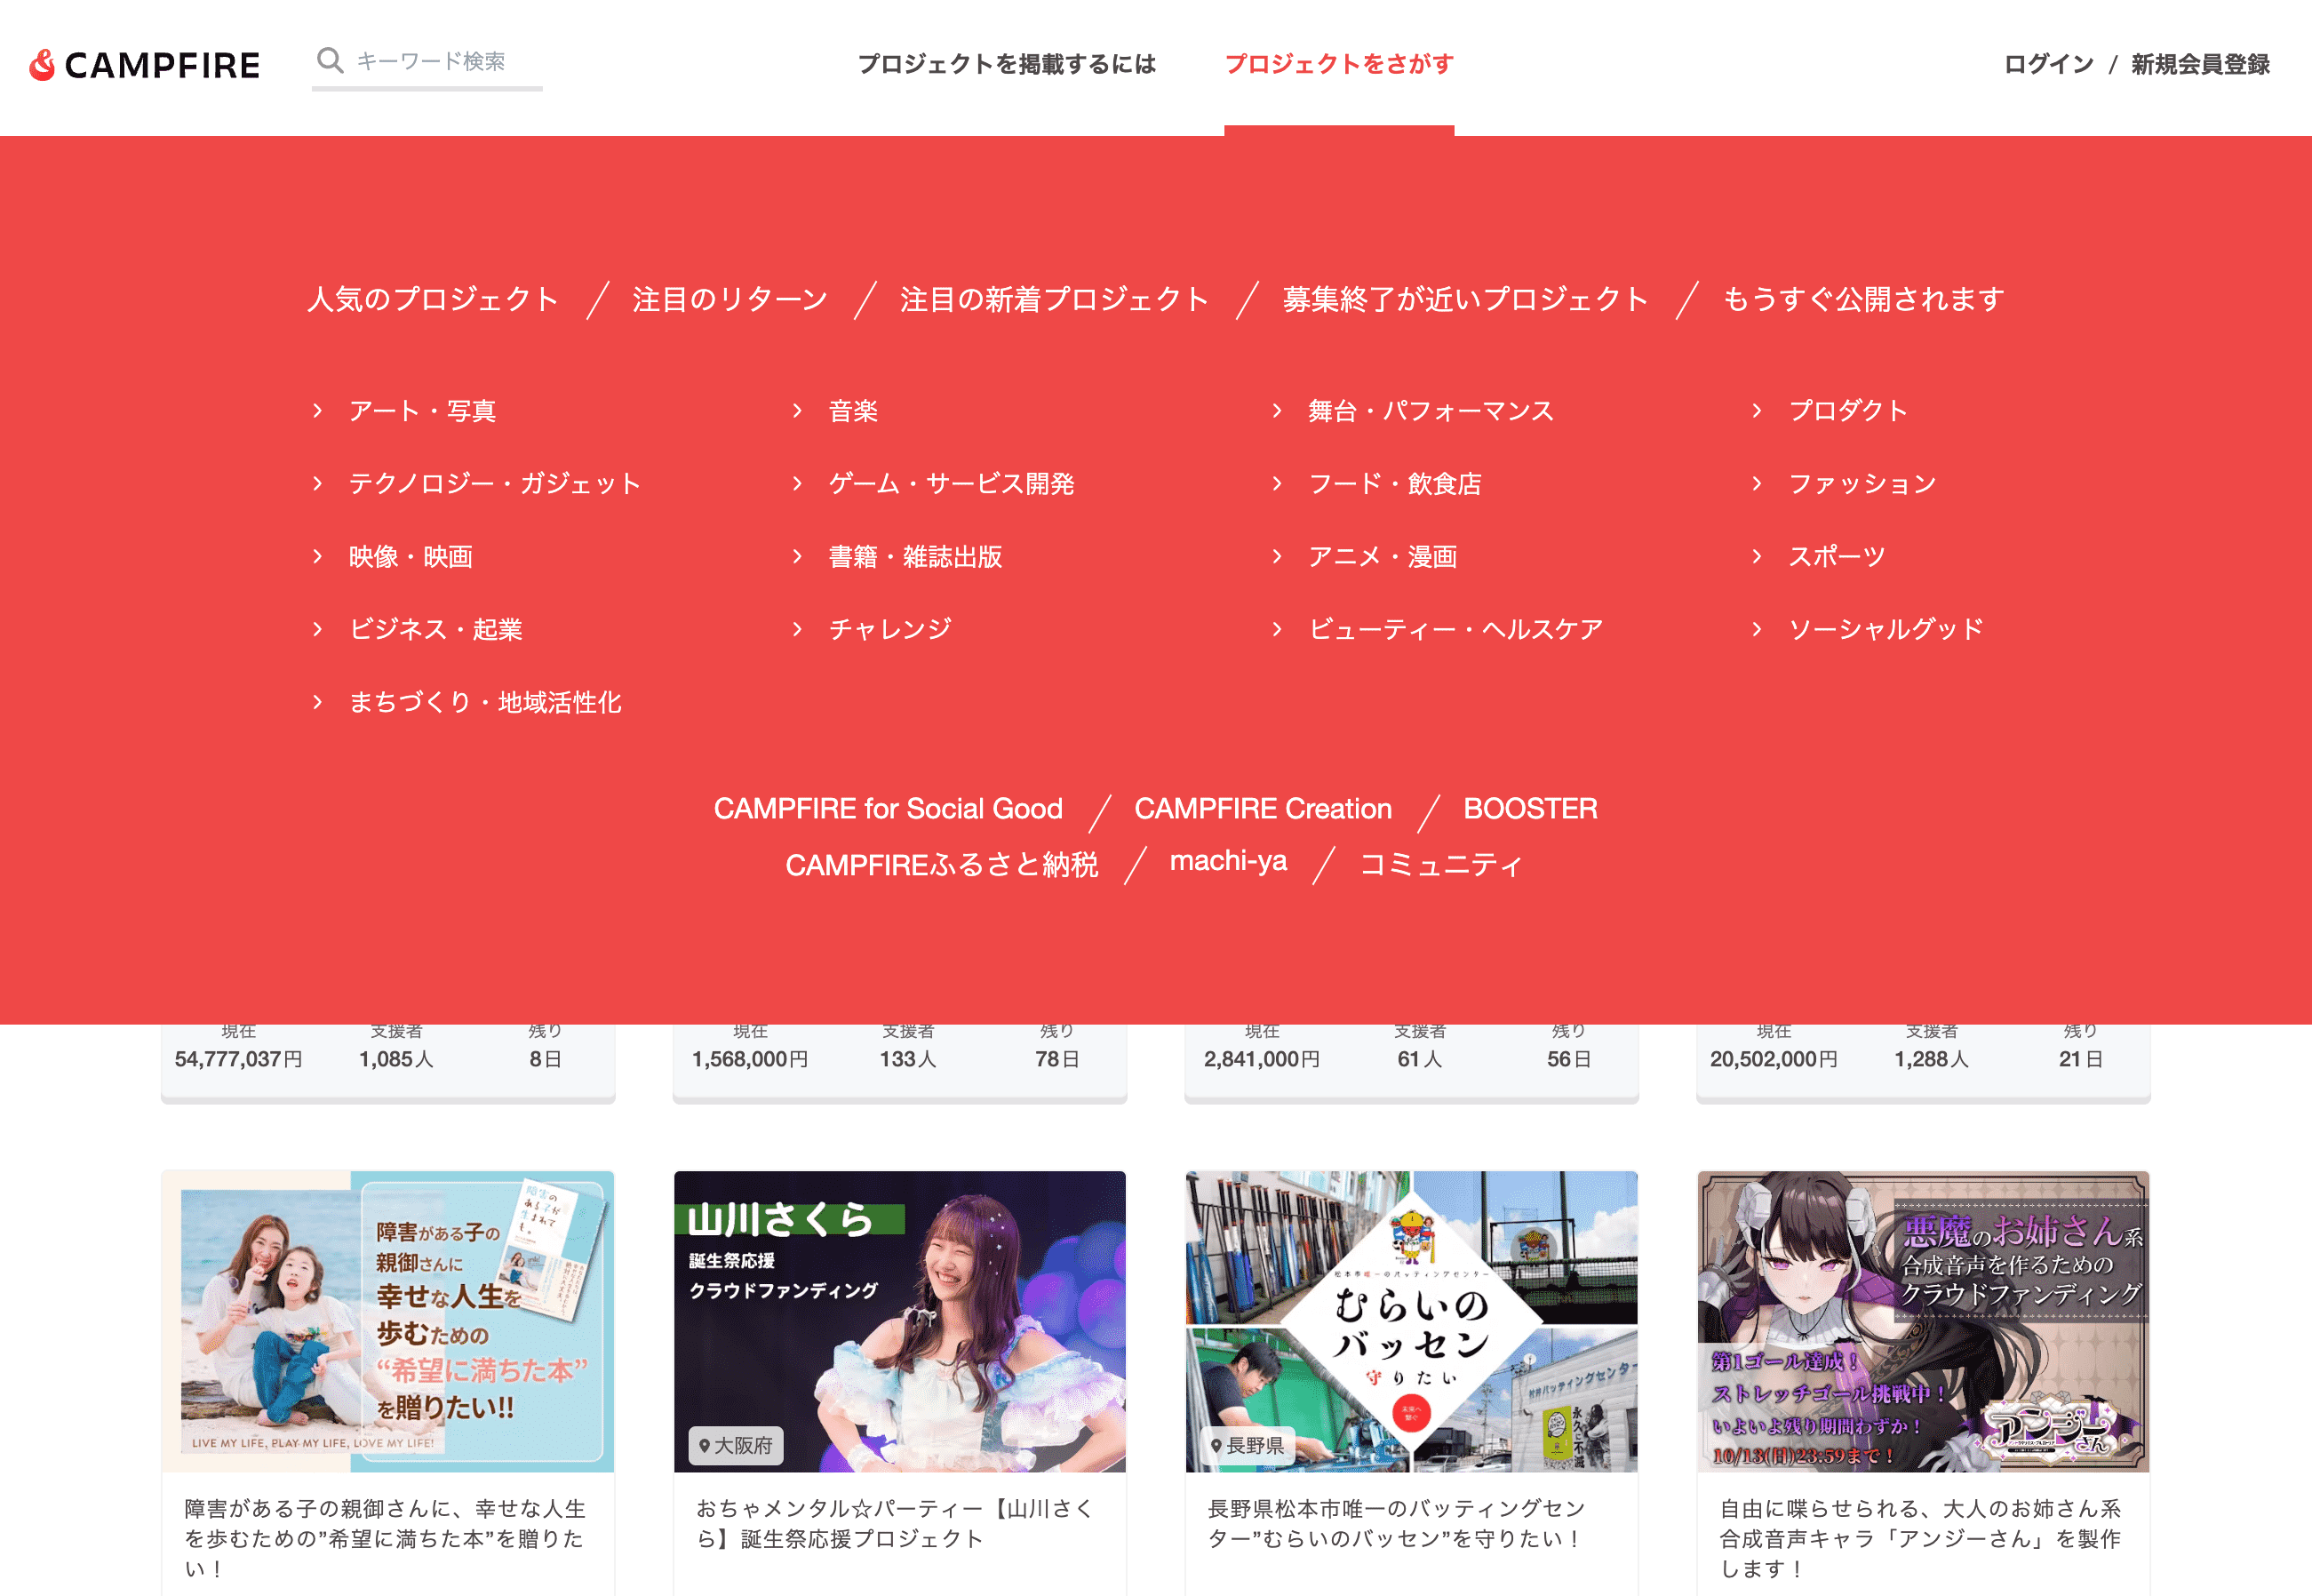Open the machi-ya link

pos(1228,861)
